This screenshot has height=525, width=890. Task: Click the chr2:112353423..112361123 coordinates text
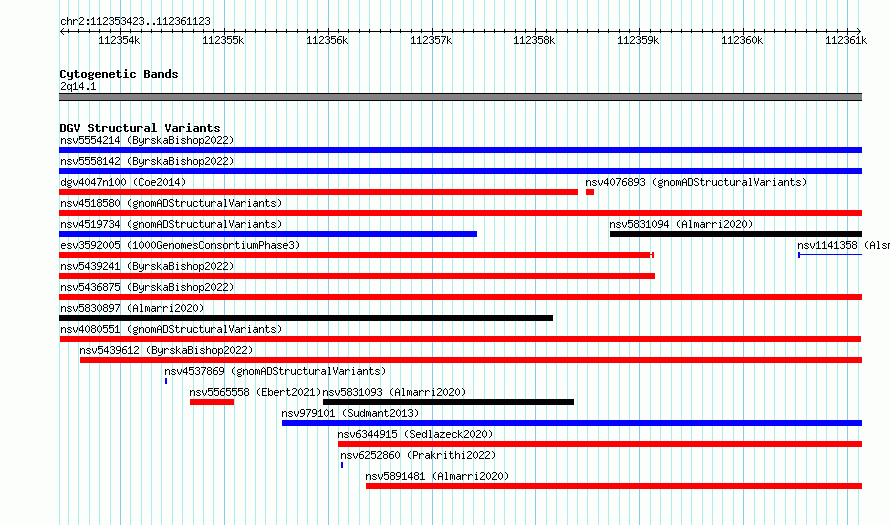135,21
